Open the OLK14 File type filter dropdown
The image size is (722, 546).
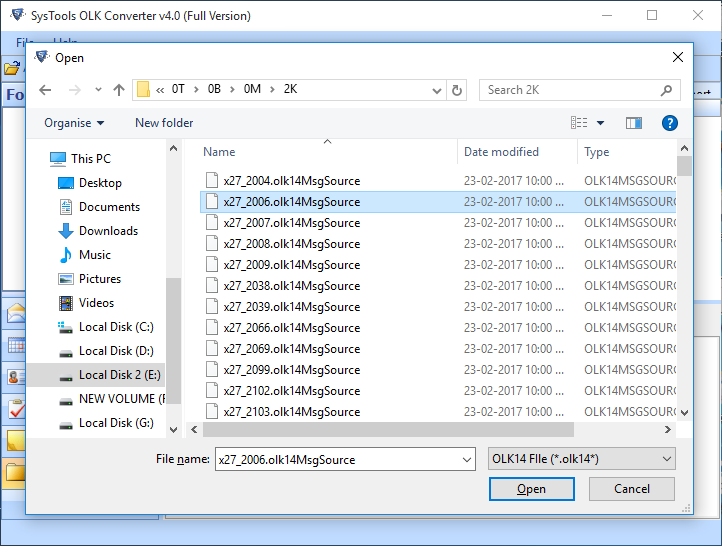point(582,459)
